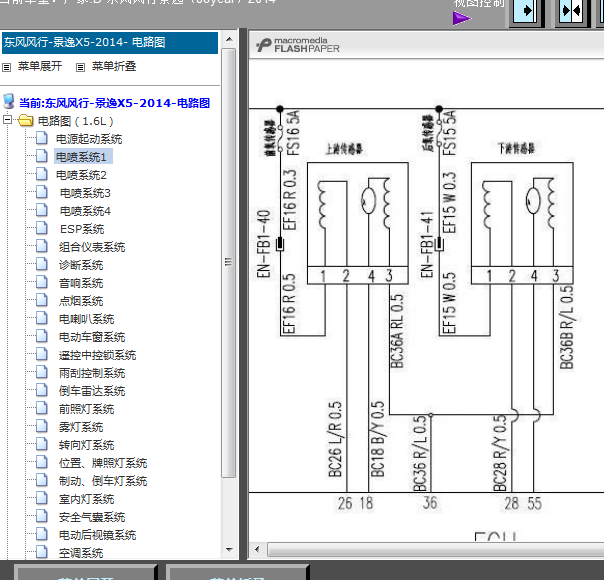Open 点烟系统 diagram
Screen dimensions: 604x580
tap(81, 301)
